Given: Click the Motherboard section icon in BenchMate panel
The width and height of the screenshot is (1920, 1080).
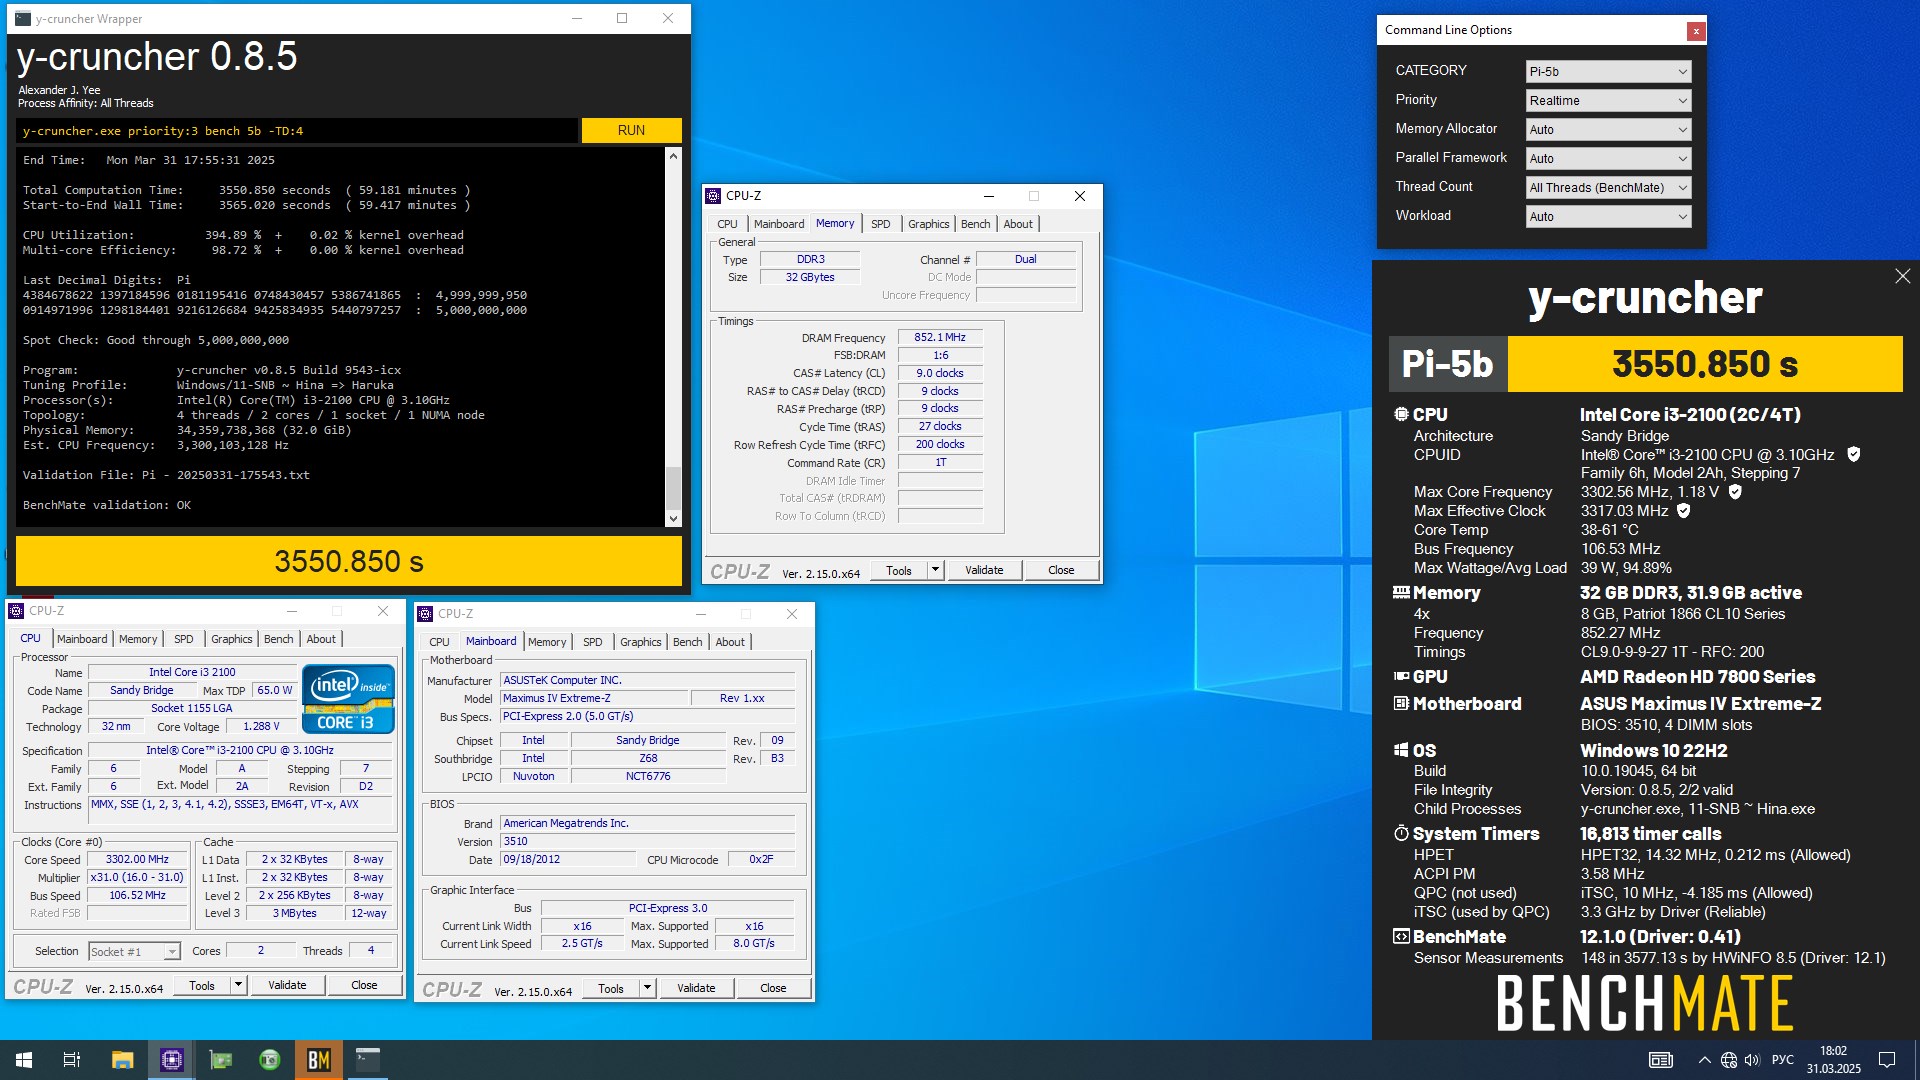Looking at the screenshot, I should pos(1401,704).
